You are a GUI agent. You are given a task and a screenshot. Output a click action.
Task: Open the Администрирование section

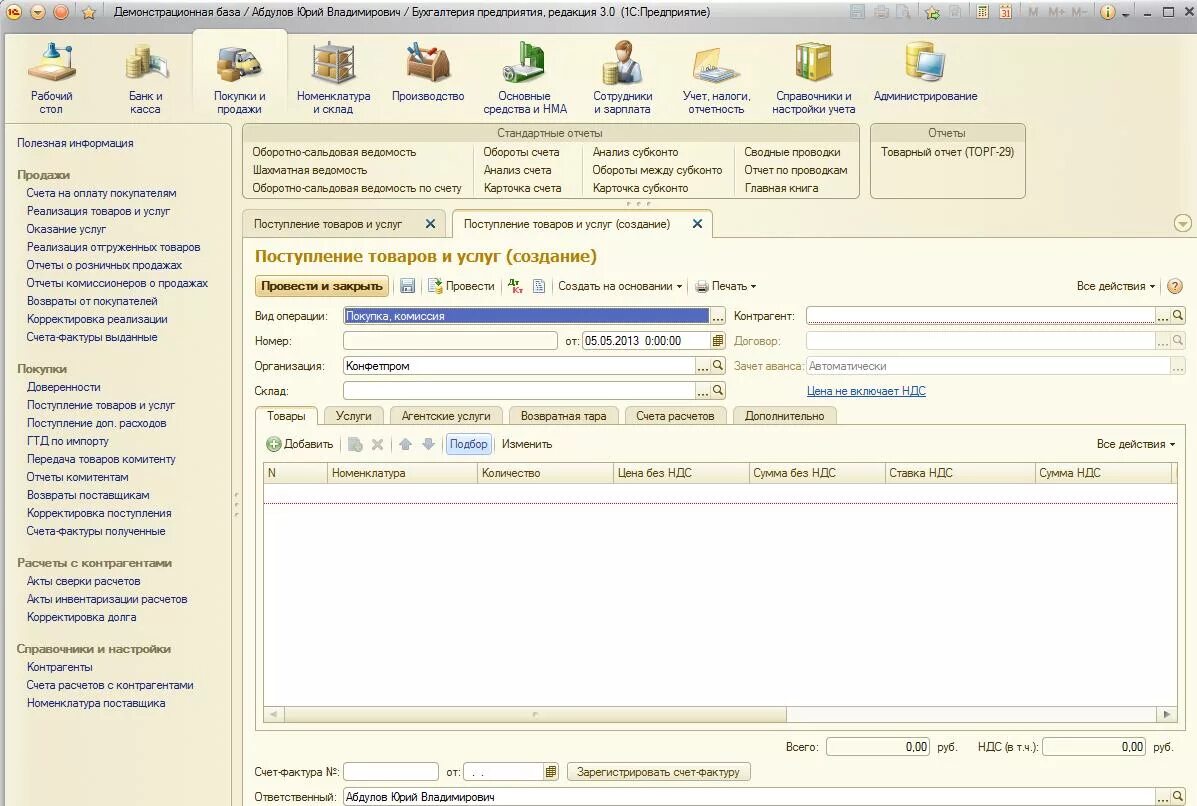coord(925,73)
